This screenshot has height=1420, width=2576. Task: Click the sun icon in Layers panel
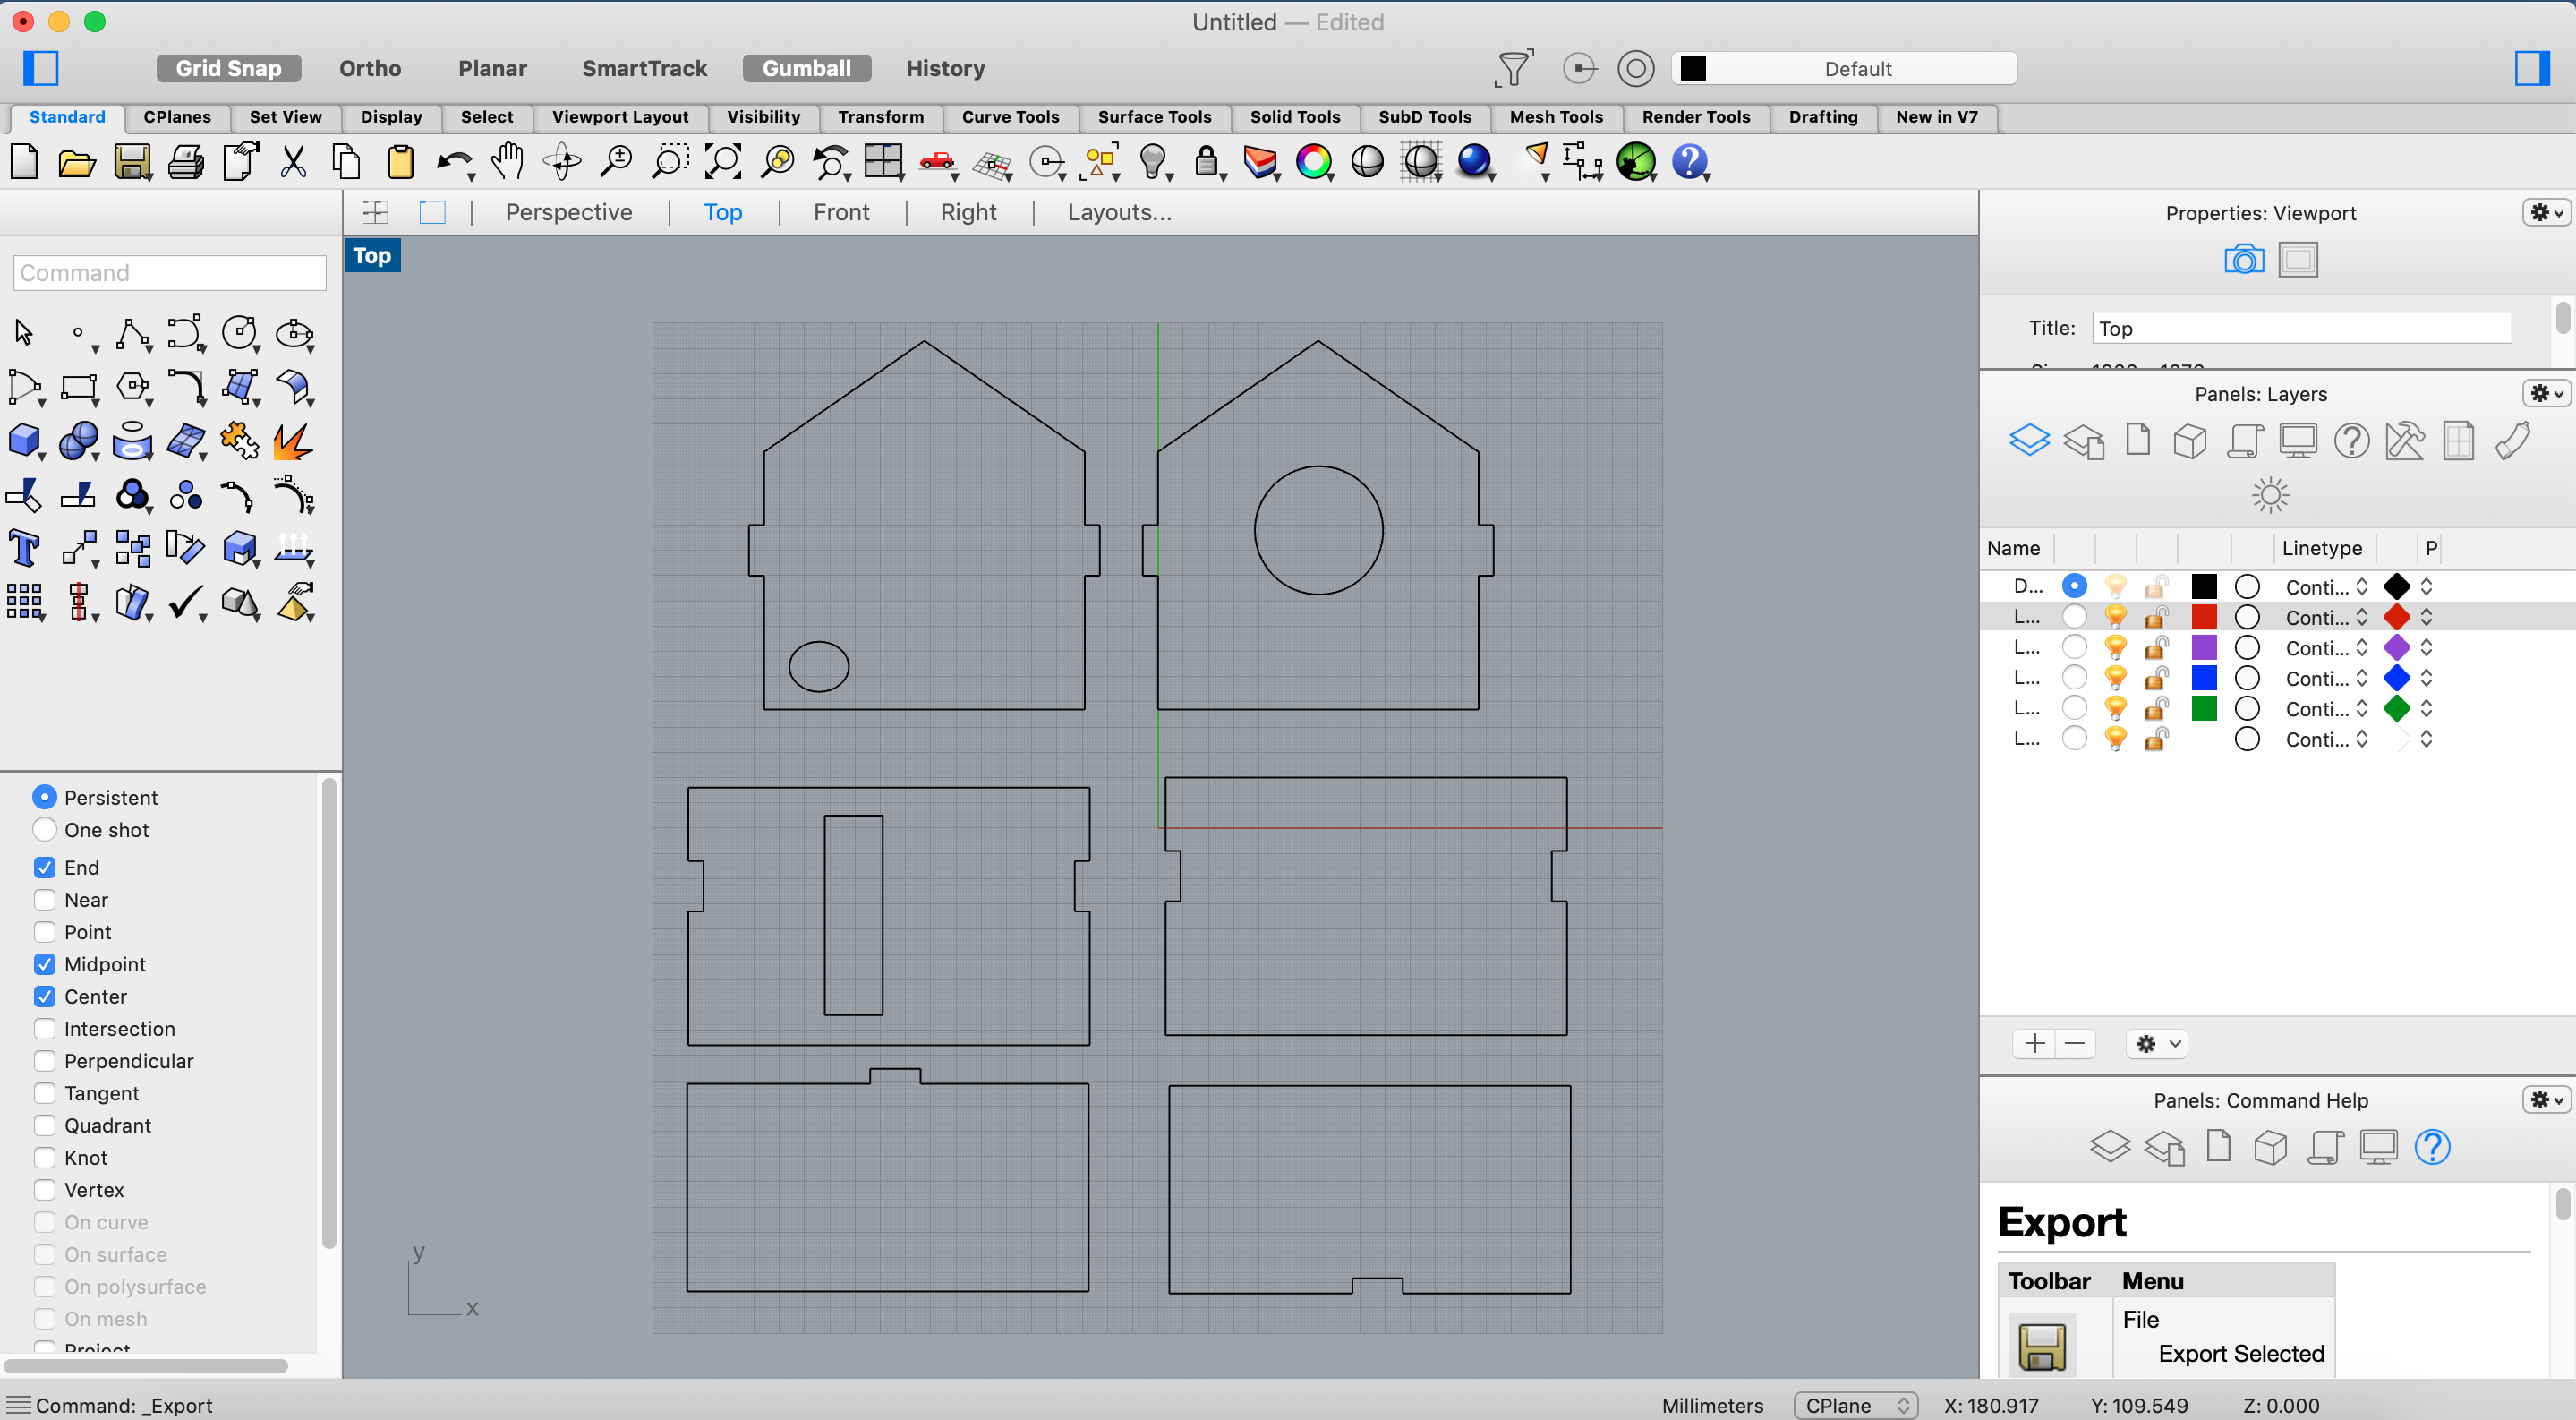(x=2270, y=495)
